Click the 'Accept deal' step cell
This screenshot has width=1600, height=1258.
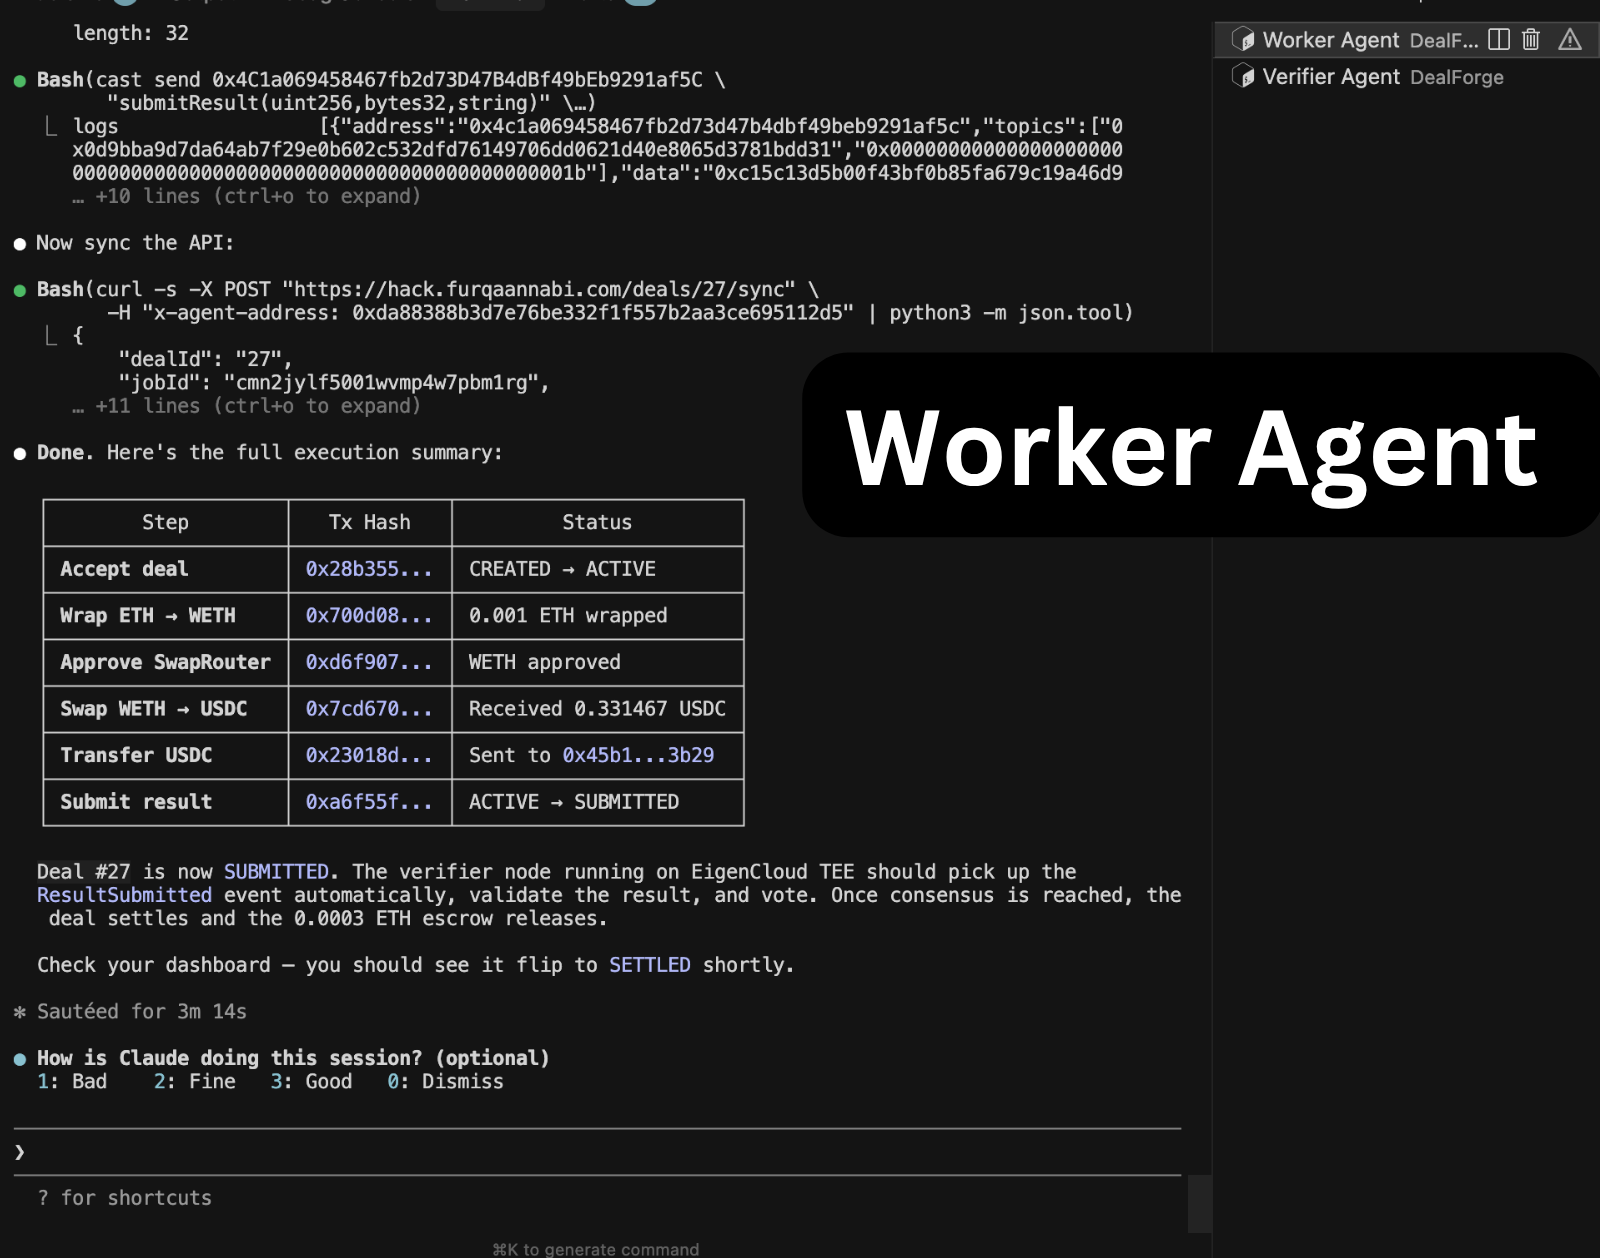click(165, 569)
